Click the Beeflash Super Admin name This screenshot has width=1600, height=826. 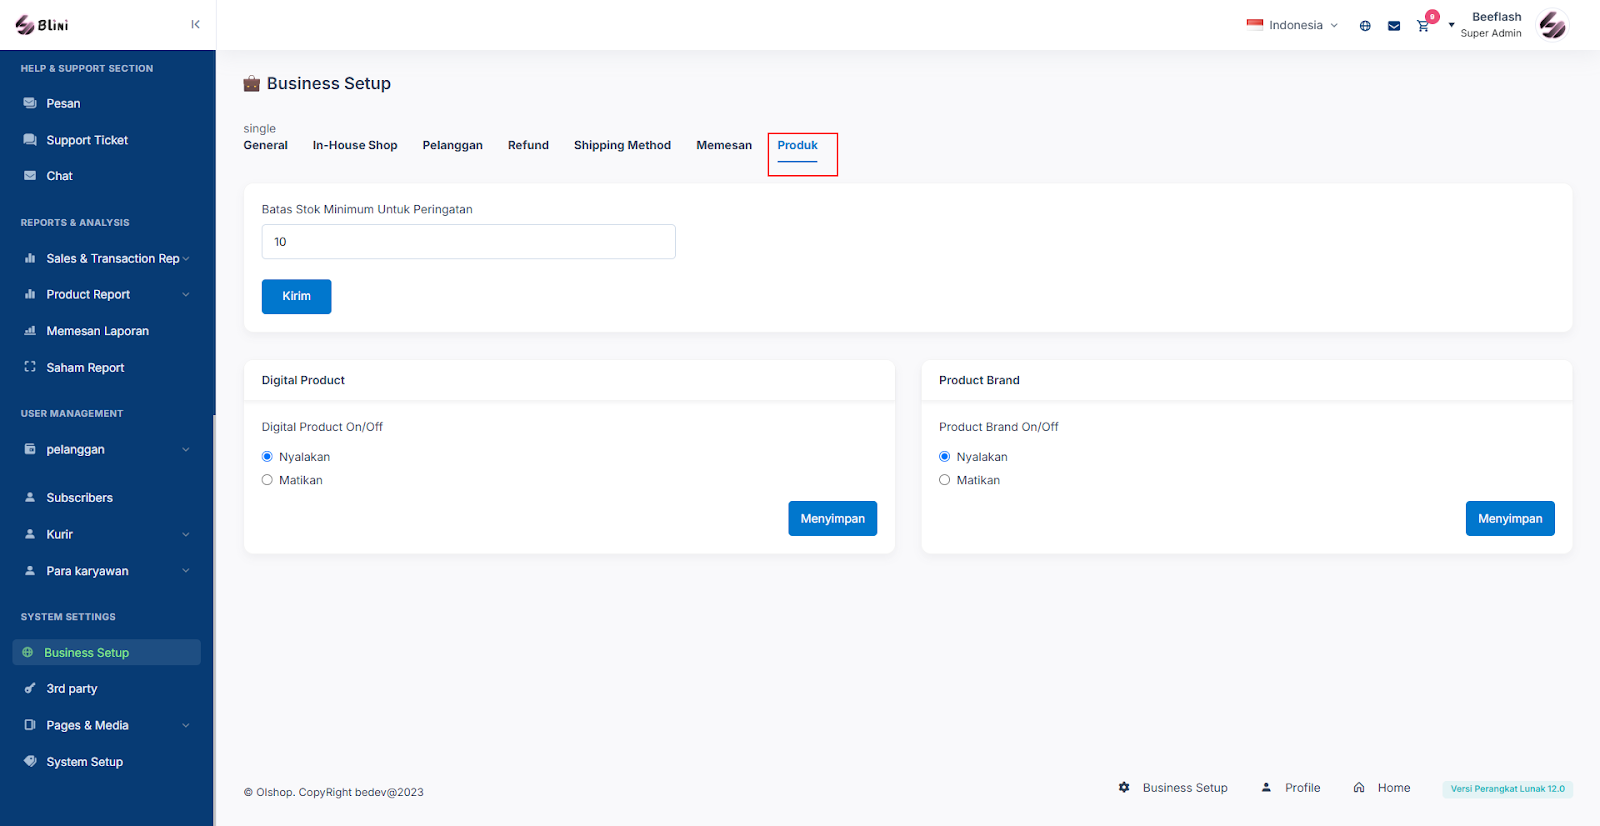point(1491,25)
